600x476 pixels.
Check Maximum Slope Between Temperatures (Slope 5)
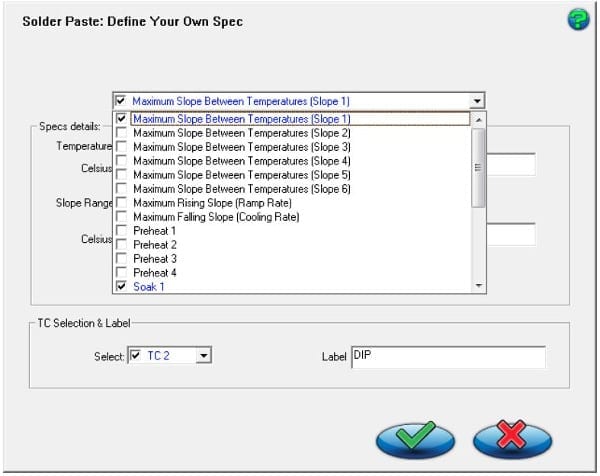tap(121, 174)
